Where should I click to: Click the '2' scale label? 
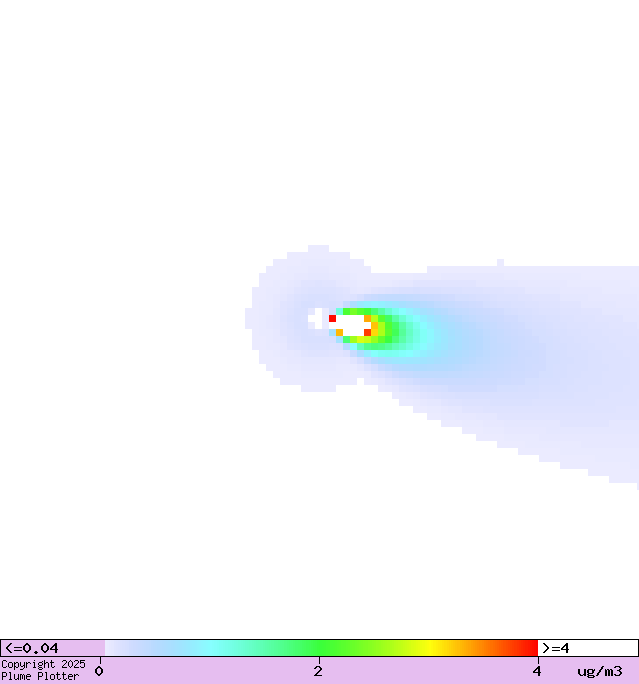pyautogui.click(x=318, y=671)
